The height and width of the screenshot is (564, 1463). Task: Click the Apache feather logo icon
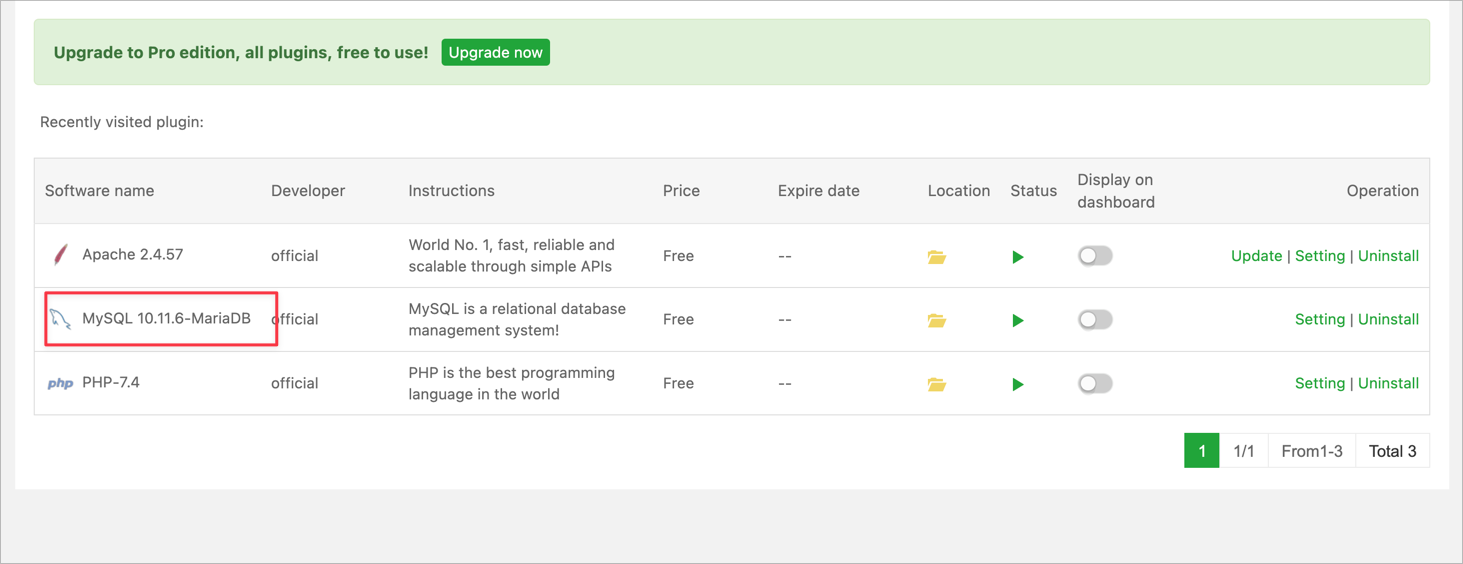click(x=61, y=255)
